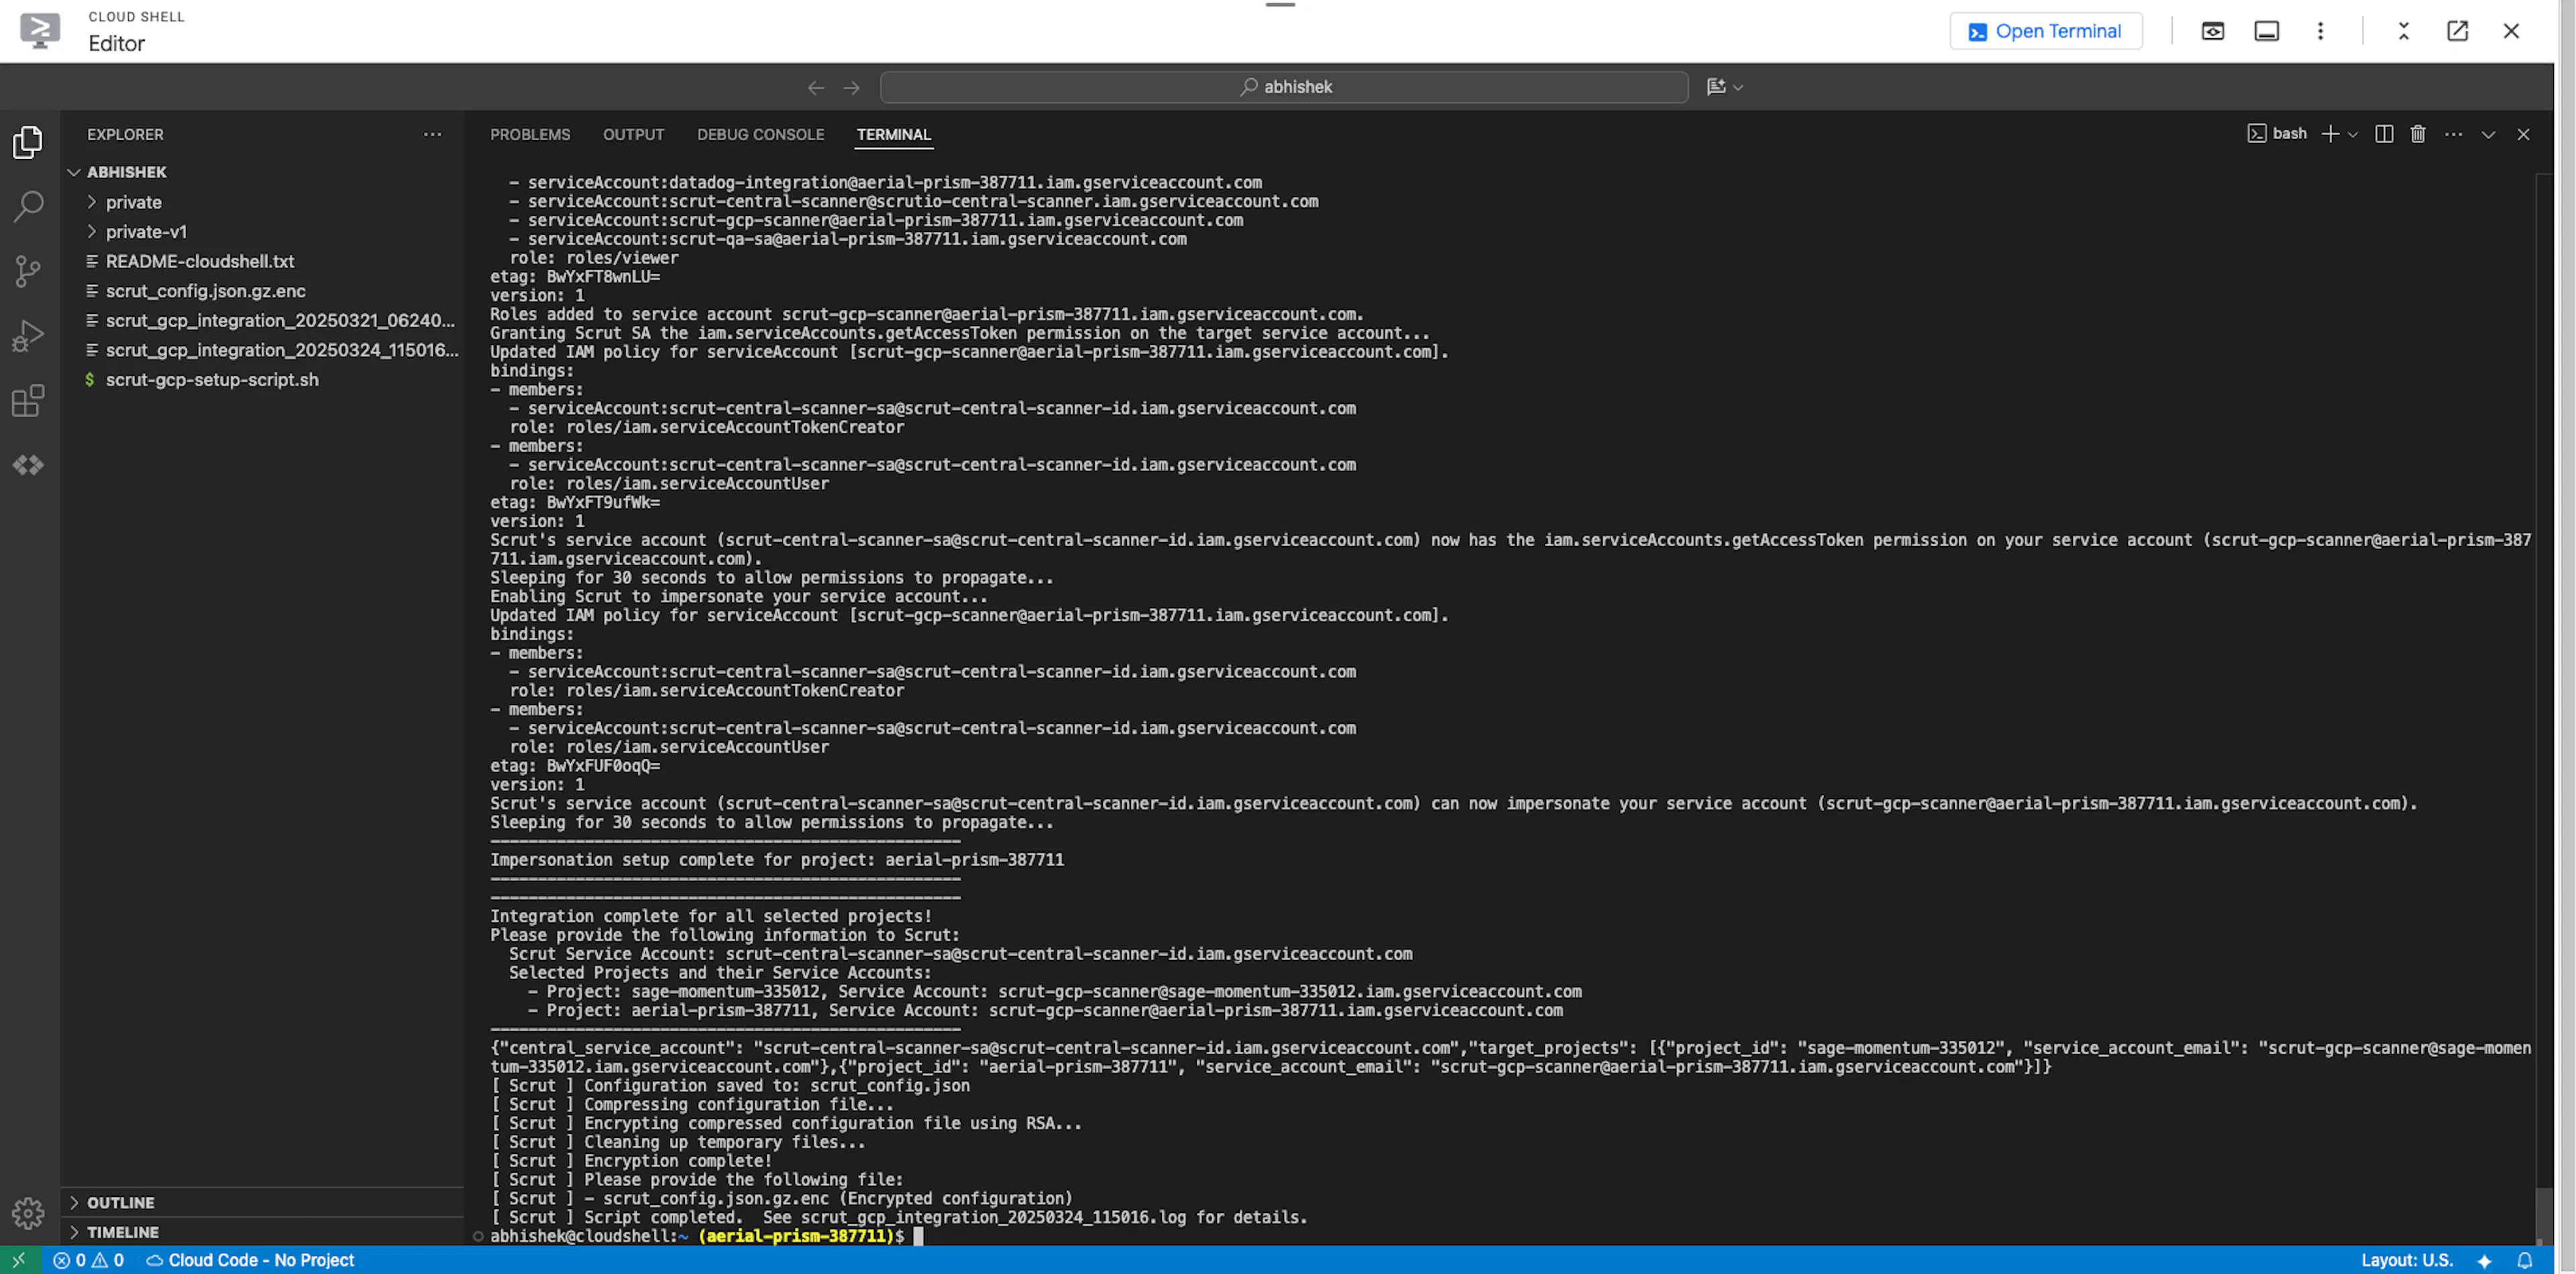Click the Open Terminal button

click(2045, 31)
